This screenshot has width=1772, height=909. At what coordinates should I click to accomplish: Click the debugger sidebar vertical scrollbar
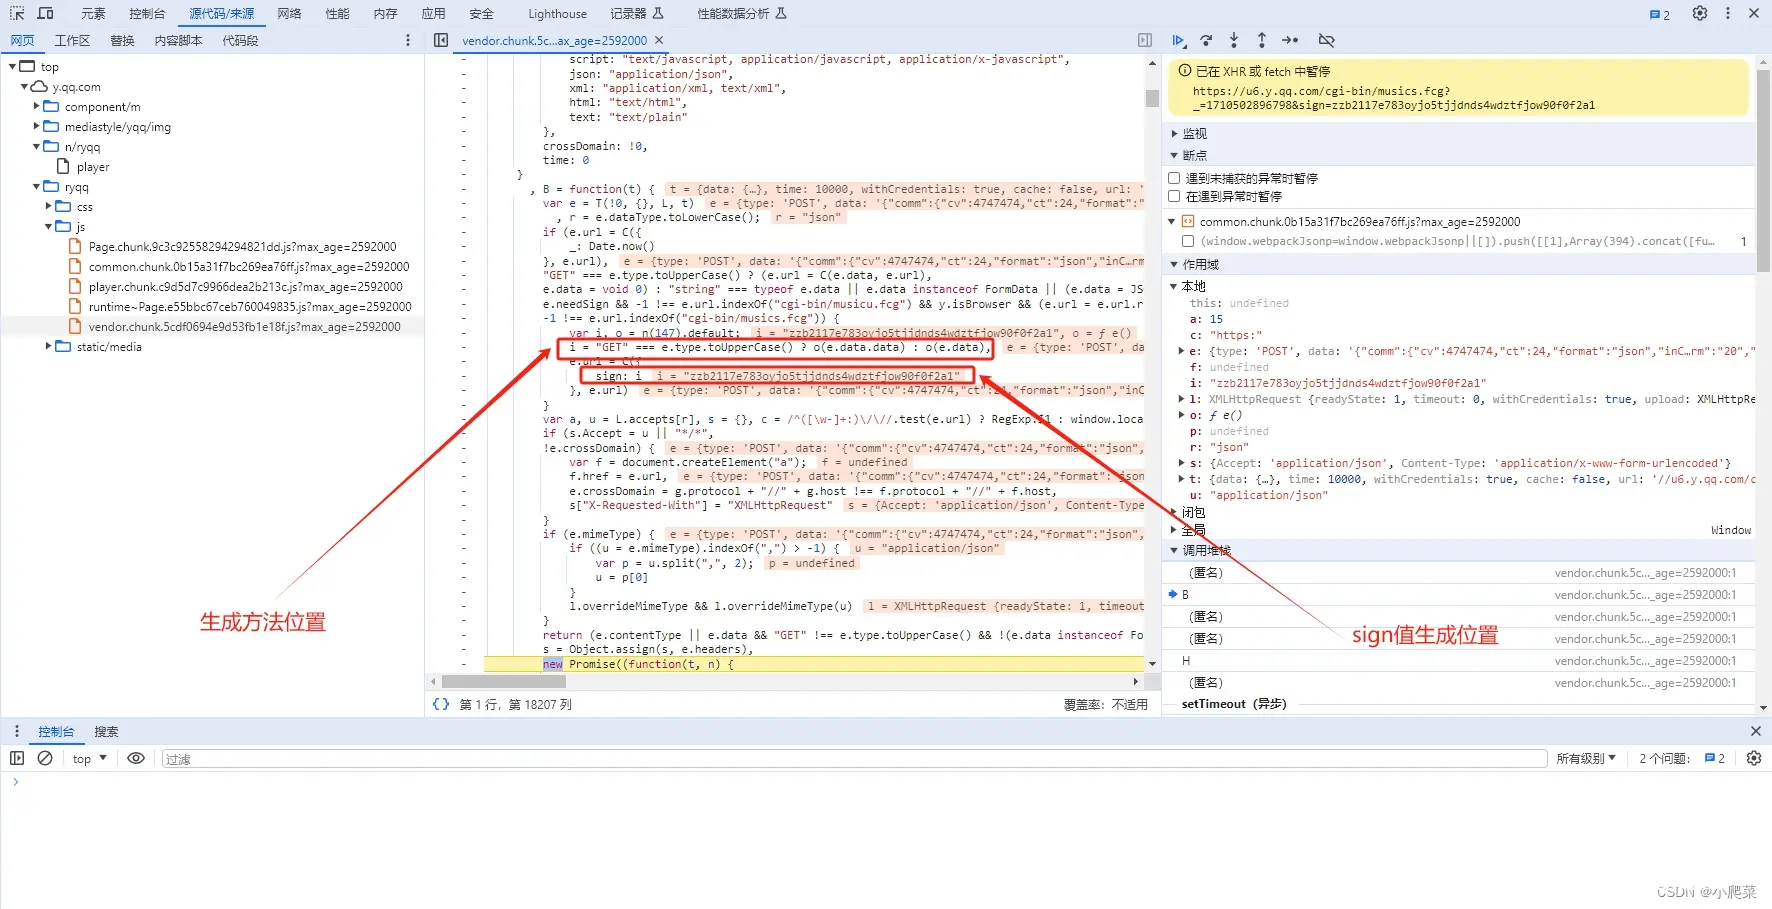1764,170
